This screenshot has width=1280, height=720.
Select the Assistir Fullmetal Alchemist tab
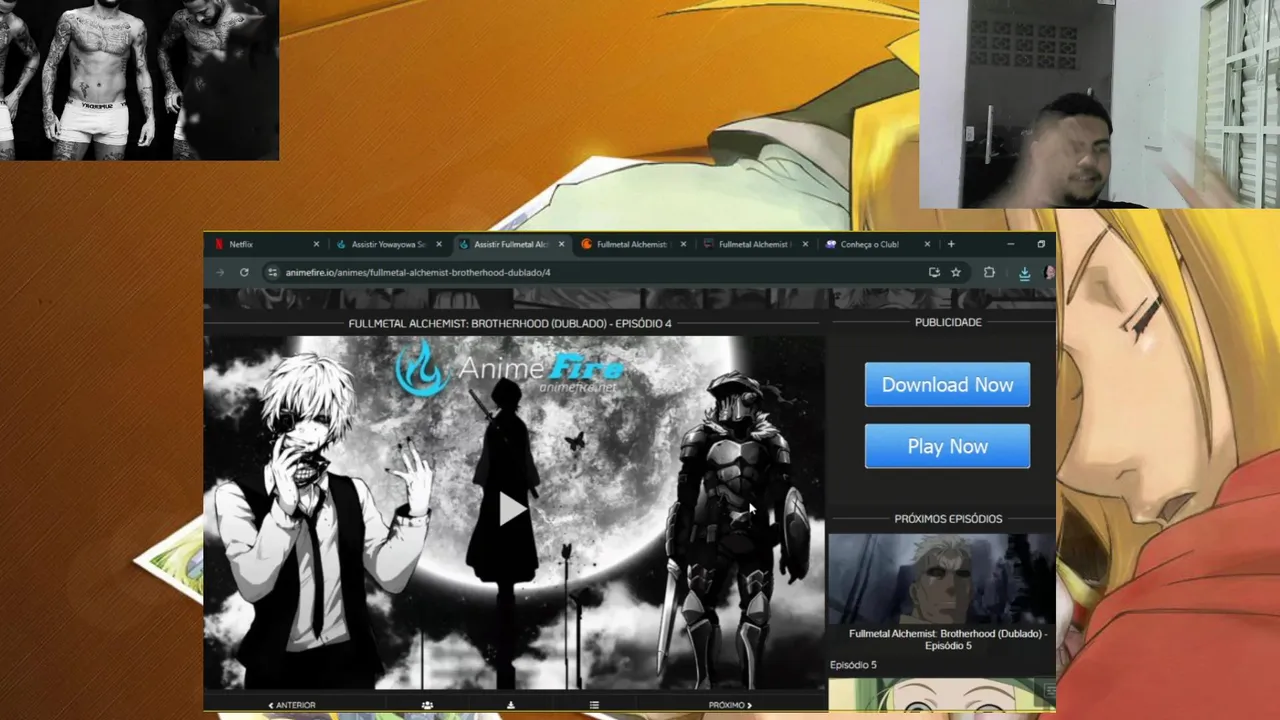pos(510,244)
